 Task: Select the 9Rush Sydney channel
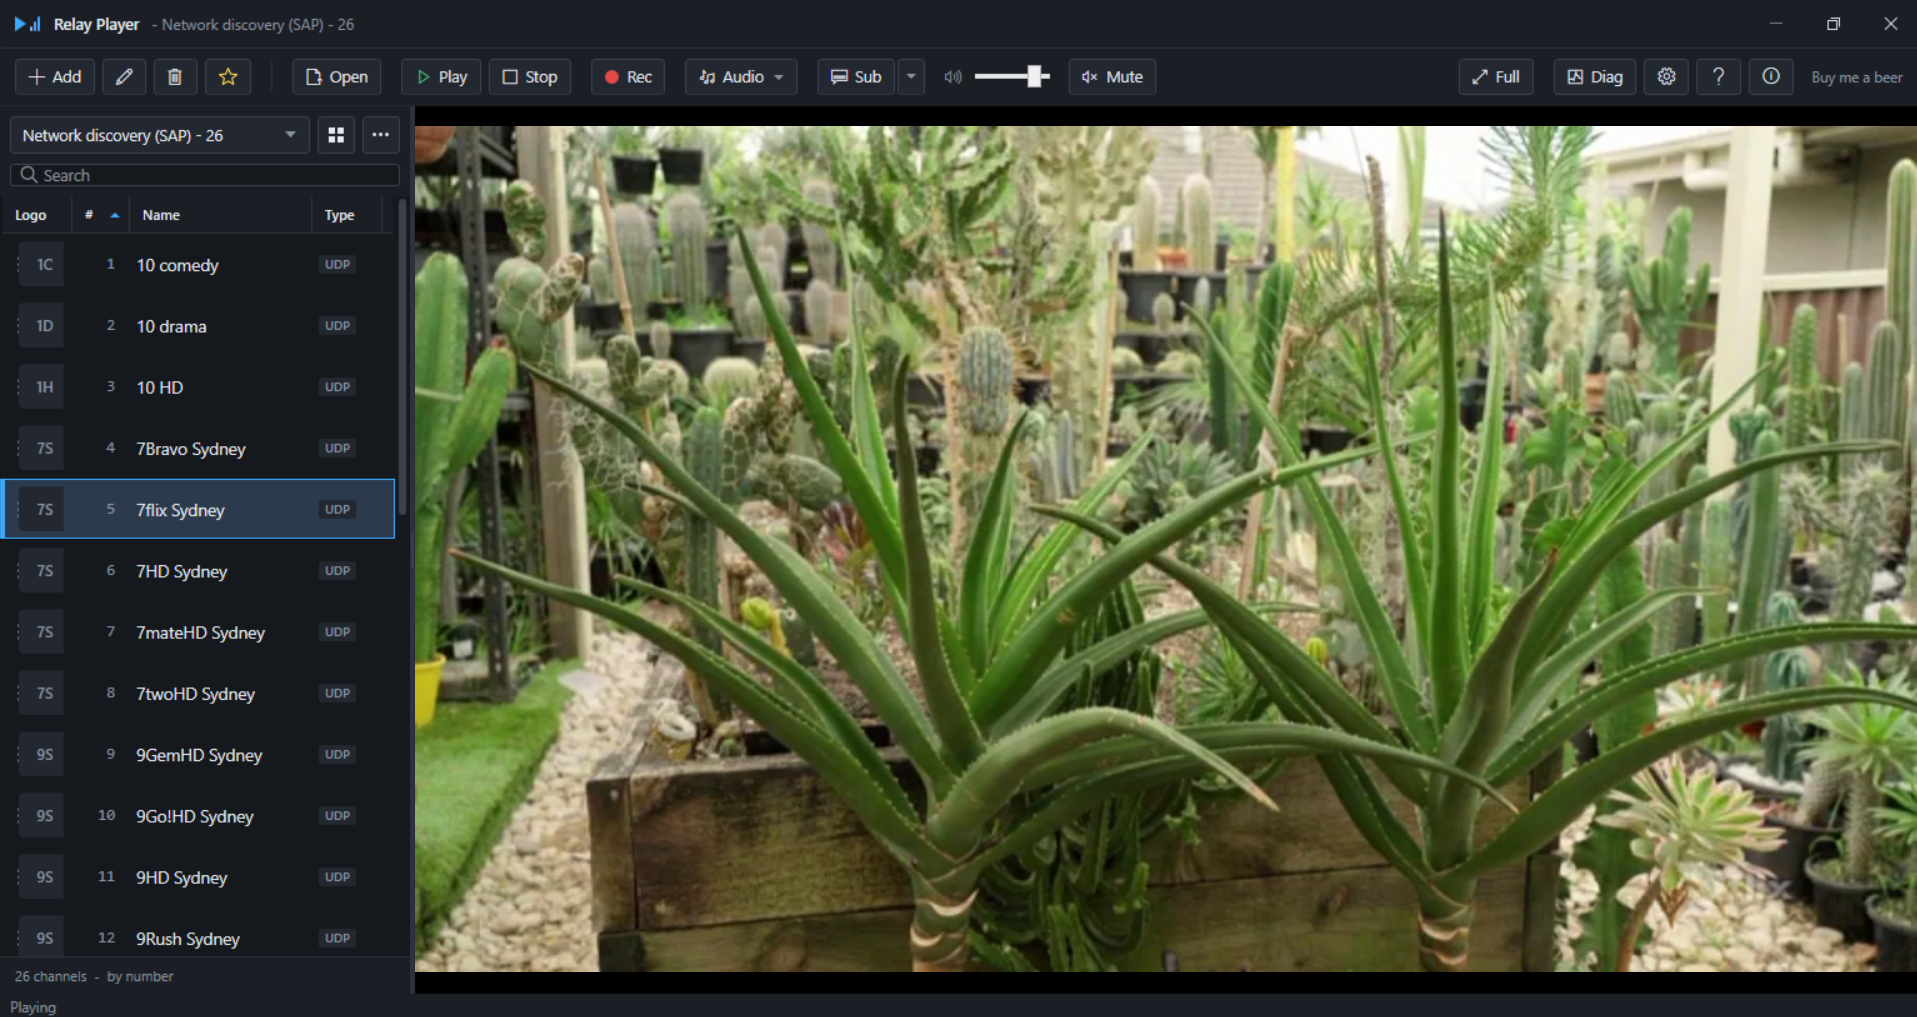[x=198, y=938]
